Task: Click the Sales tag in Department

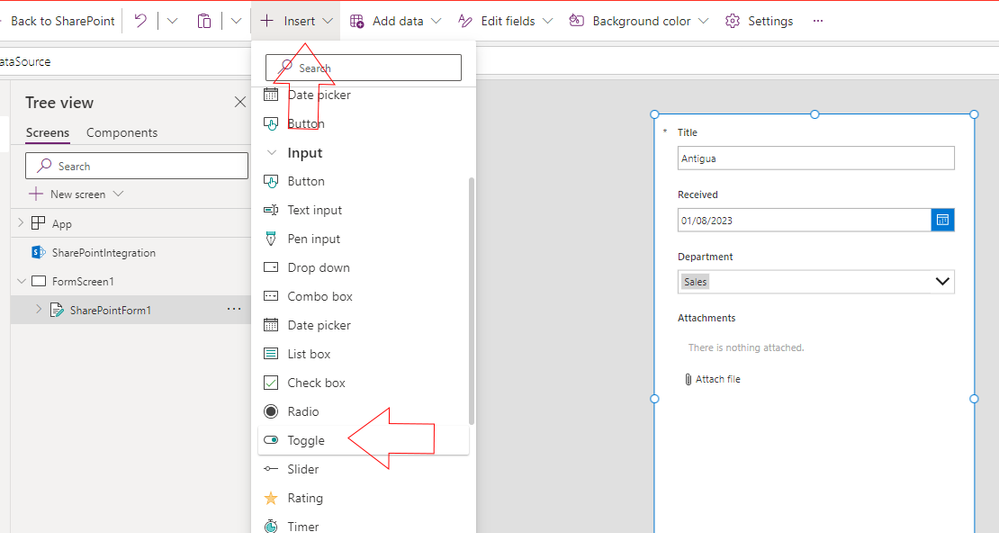Action: (695, 281)
